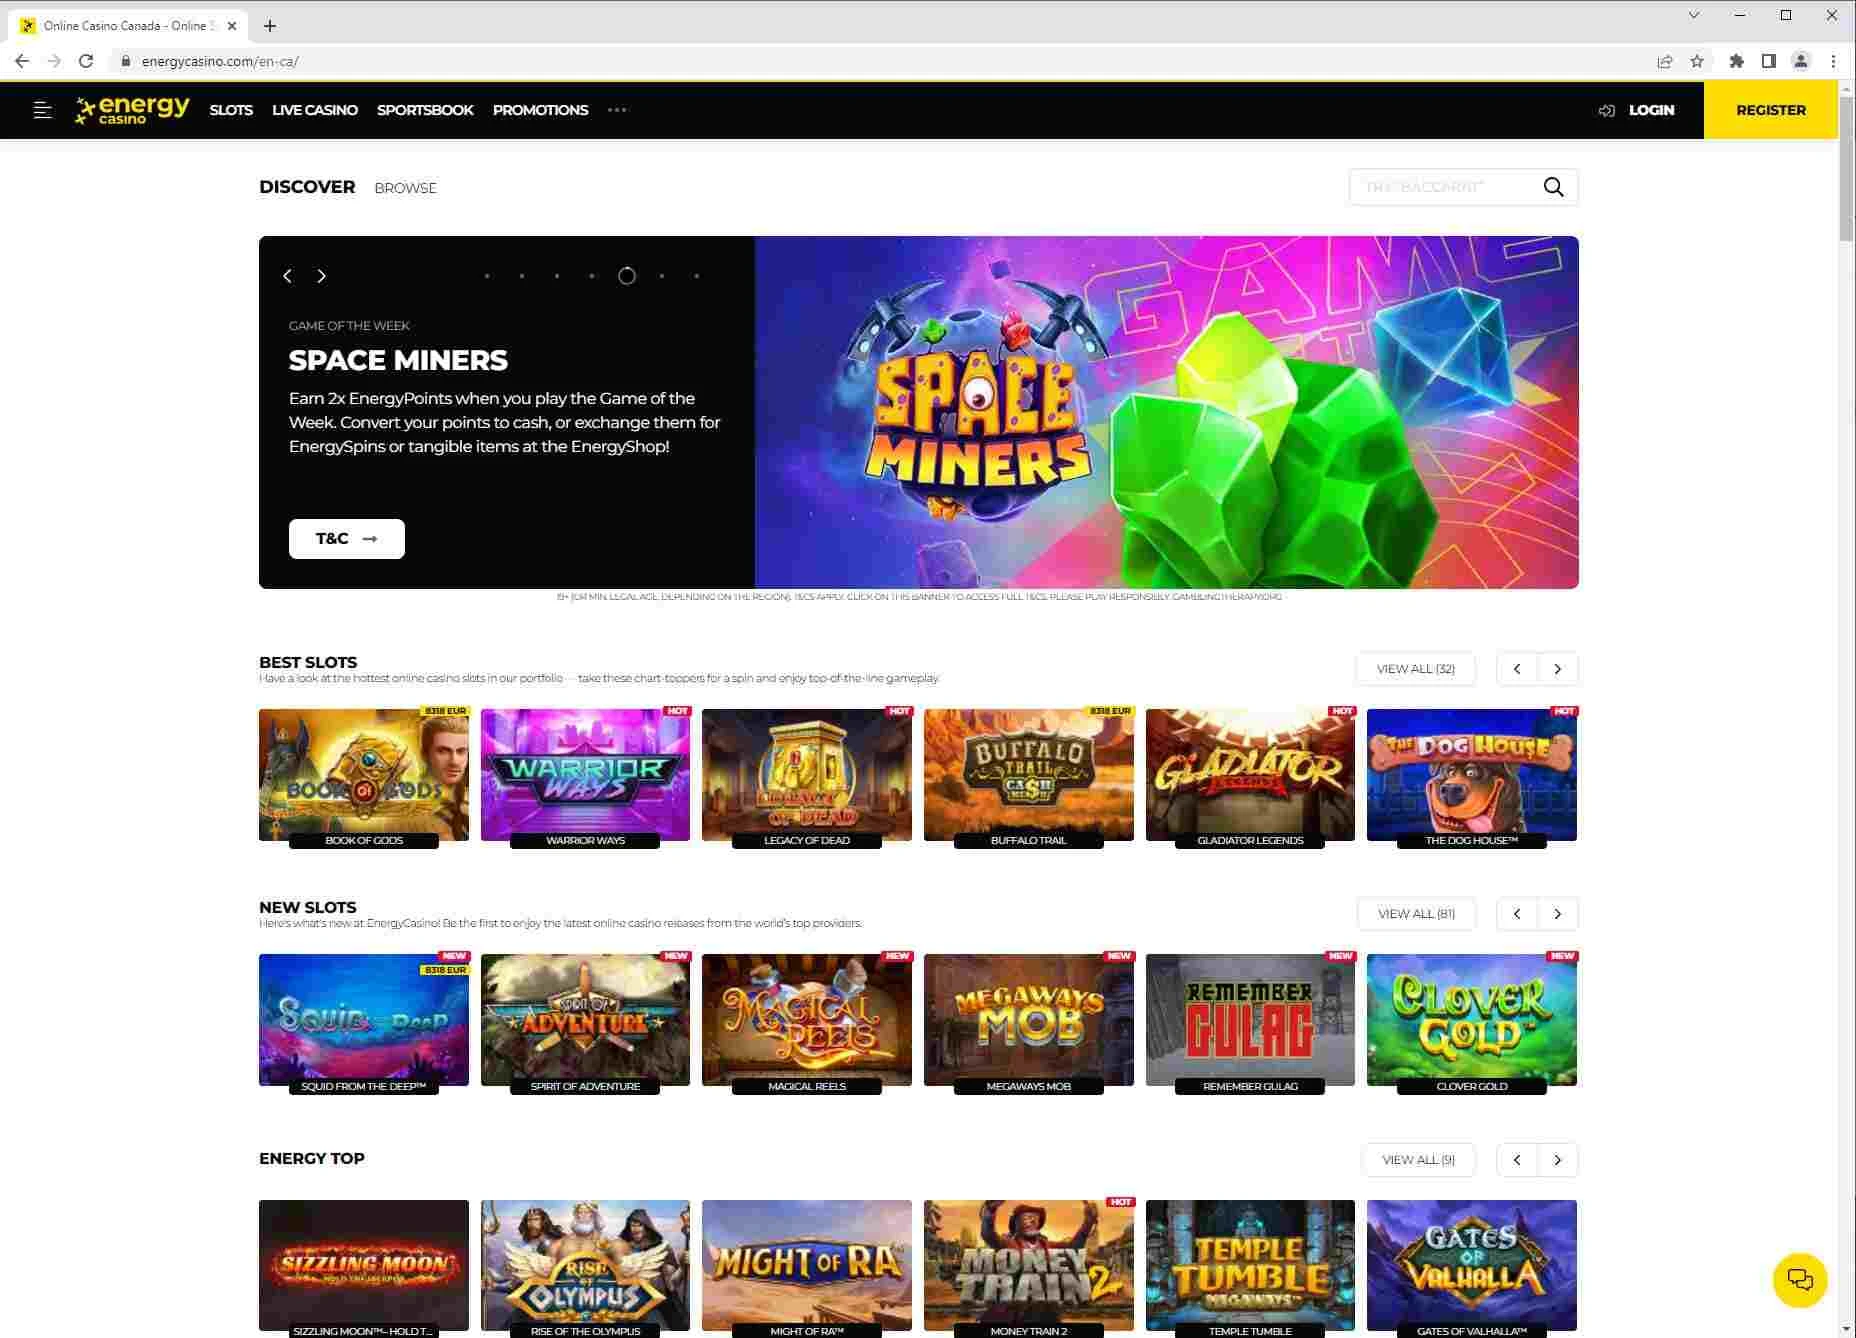Open Squid From The Deep slot
Viewport: 1856px width, 1338px height.
pos(364,1021)
